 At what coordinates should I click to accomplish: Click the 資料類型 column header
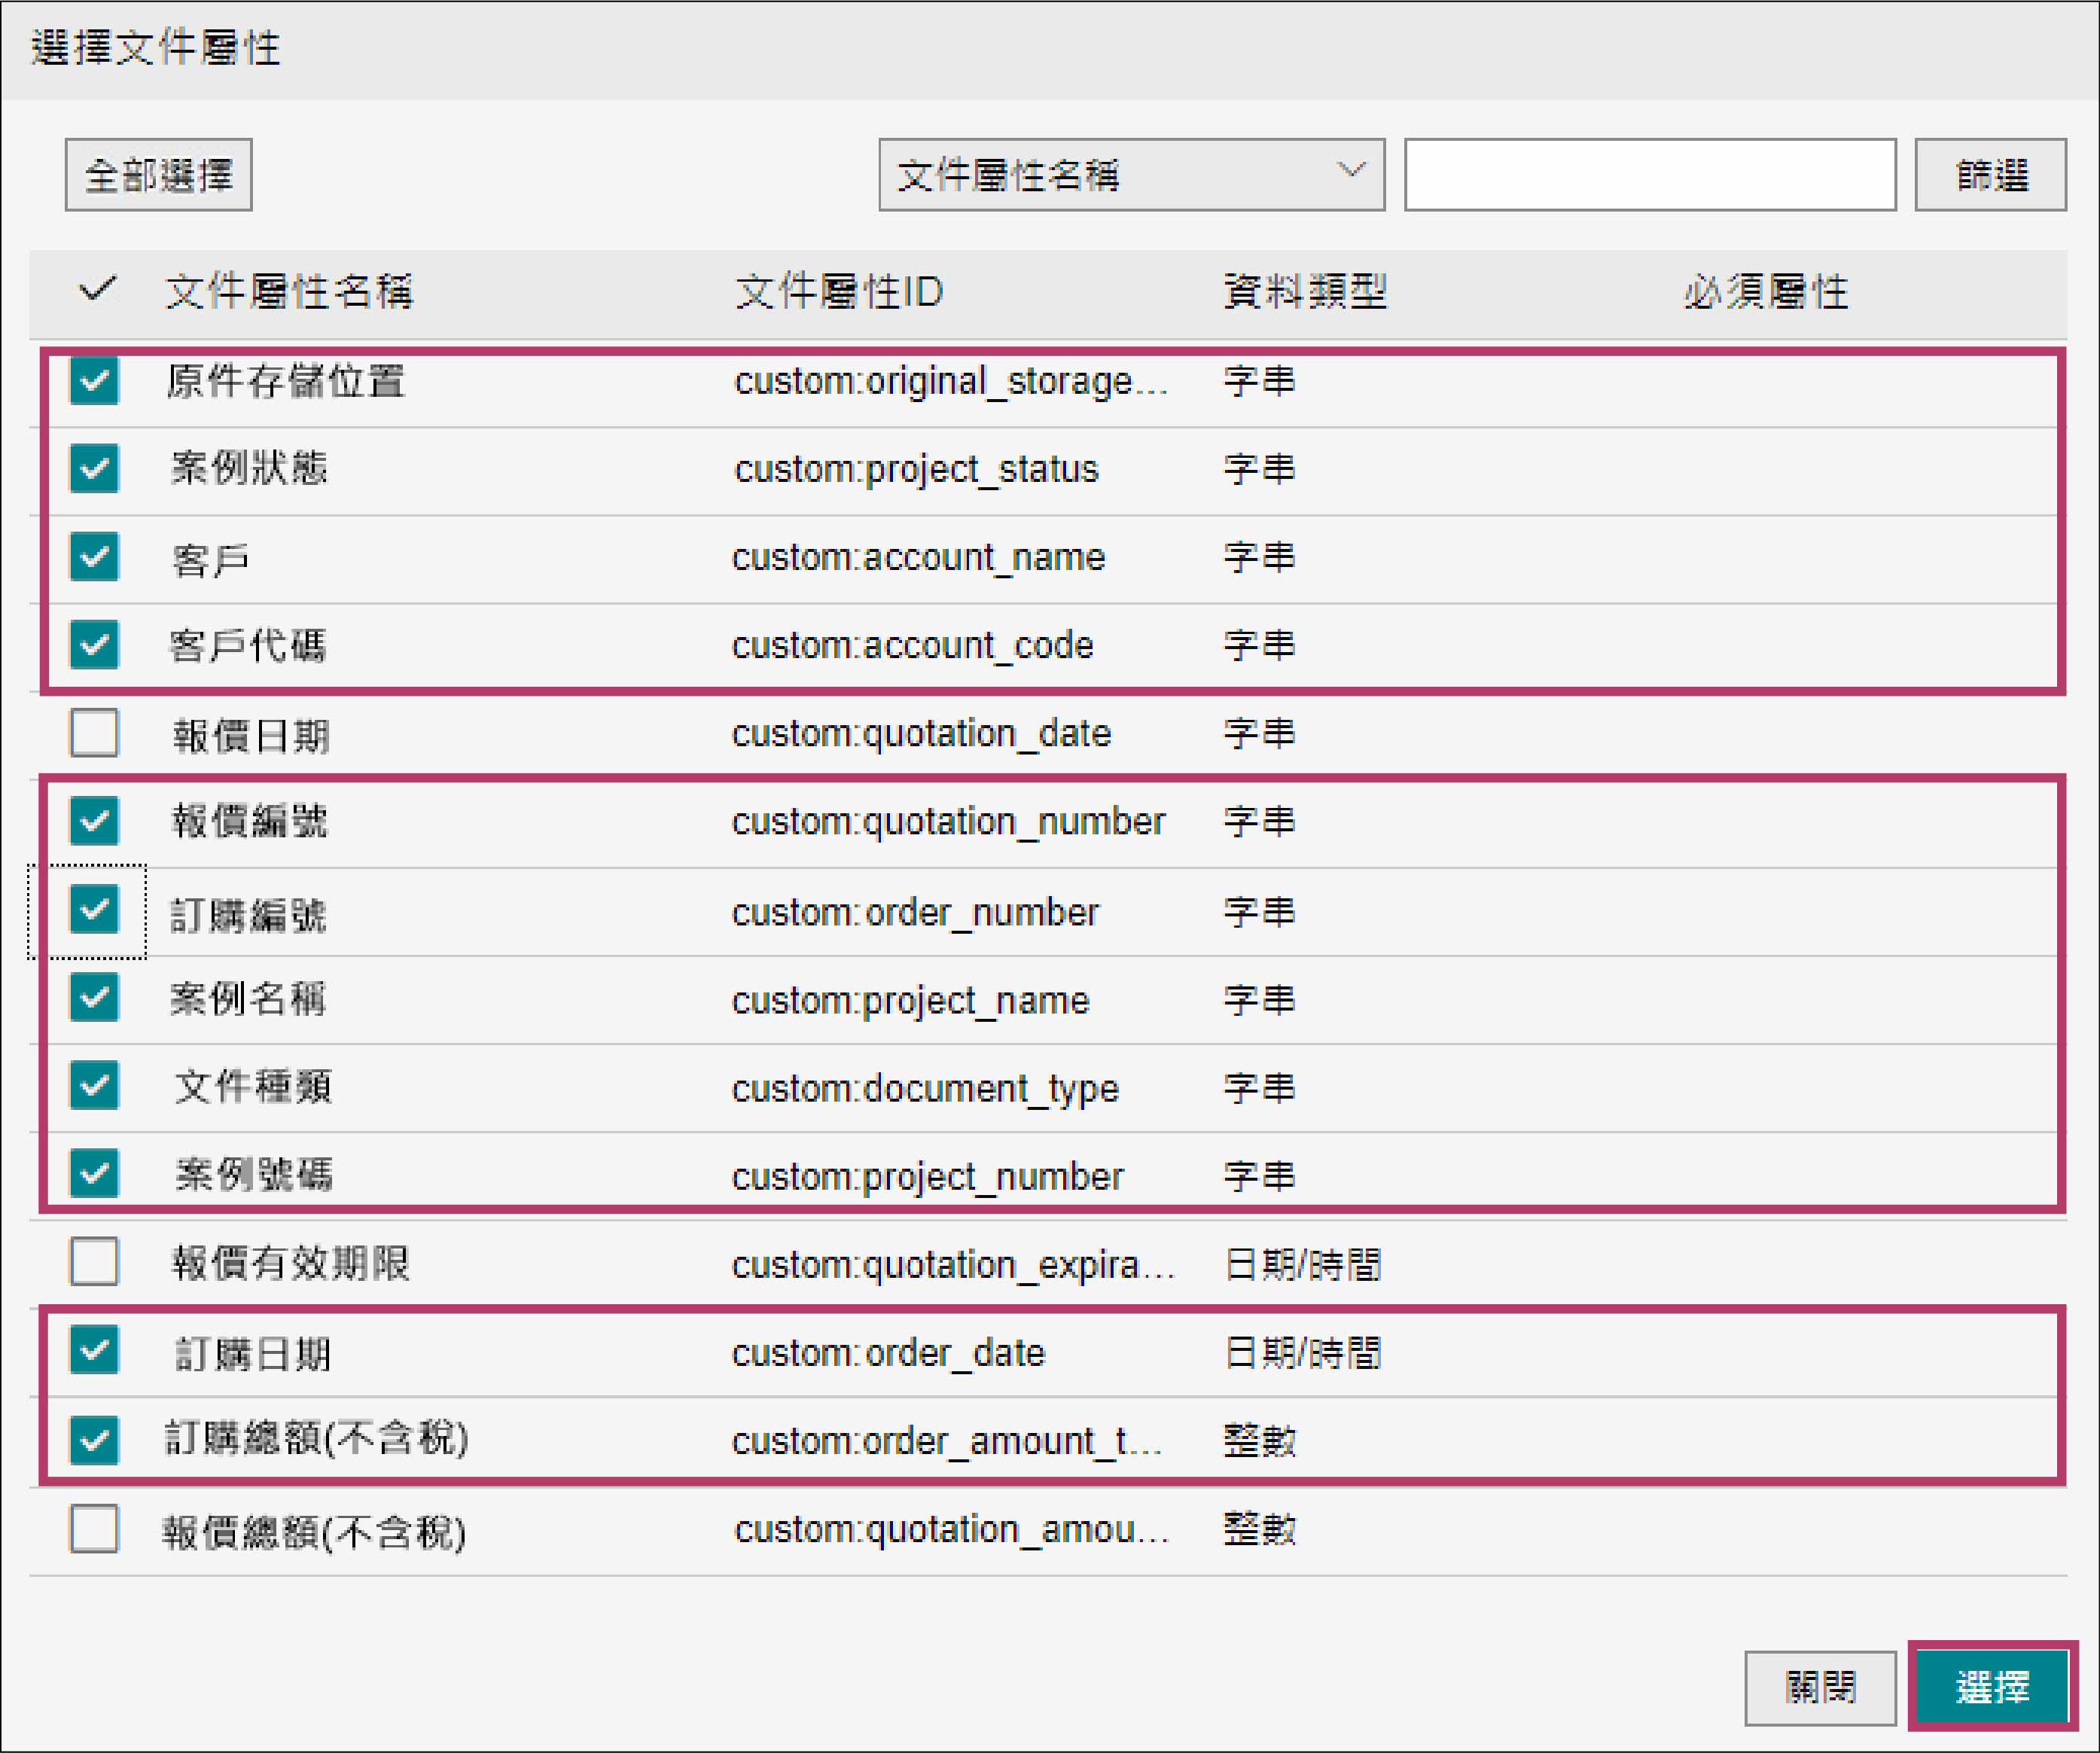click(x=1304, y=292)
